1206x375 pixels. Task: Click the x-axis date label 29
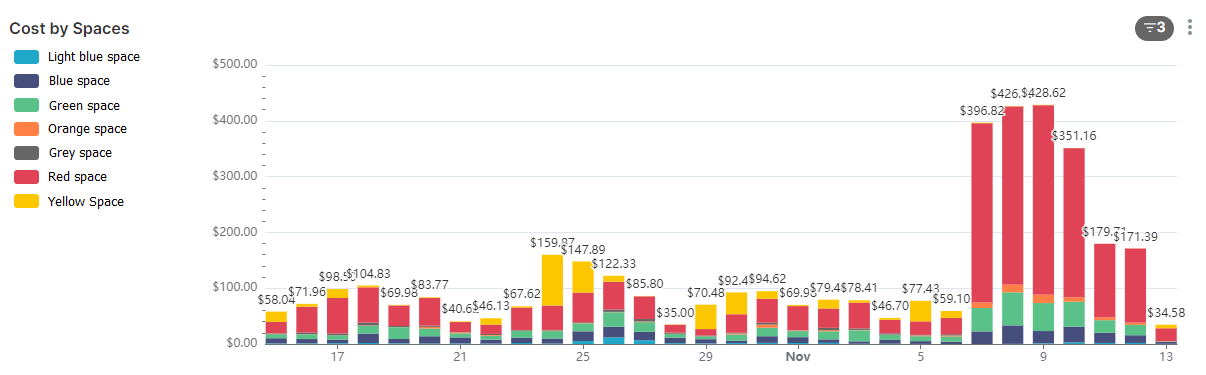click(x=706, y=356)
